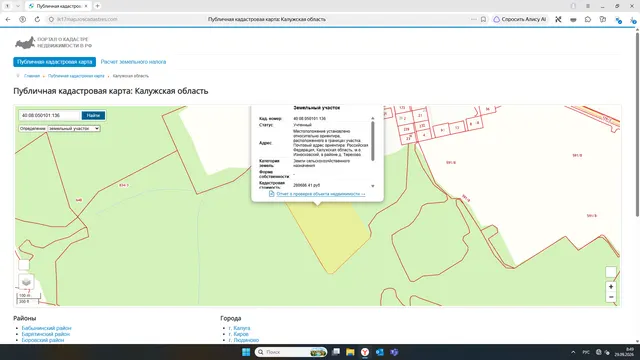
Task: Follow Публичная кадастровая карта breadcrumb link
Action: 76,76
